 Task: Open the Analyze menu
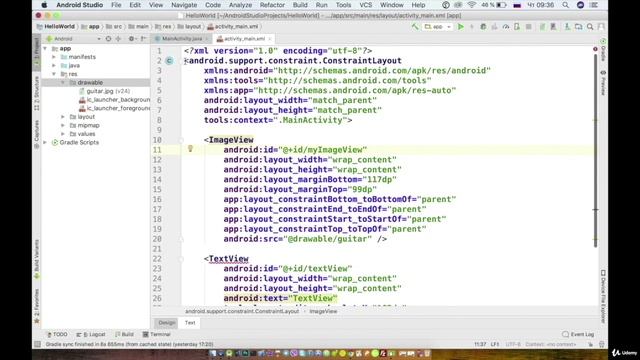pyautogui.click(x=240, y=5)
